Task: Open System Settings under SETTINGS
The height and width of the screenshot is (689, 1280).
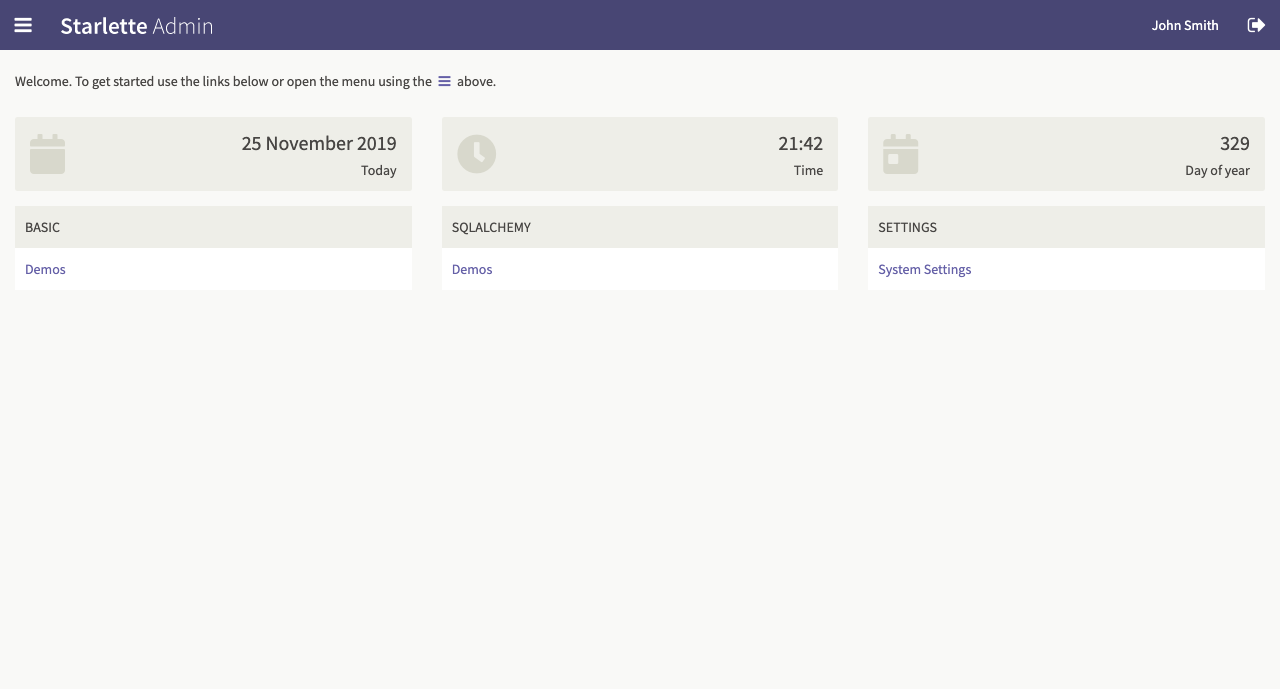Action: point(924,269)
